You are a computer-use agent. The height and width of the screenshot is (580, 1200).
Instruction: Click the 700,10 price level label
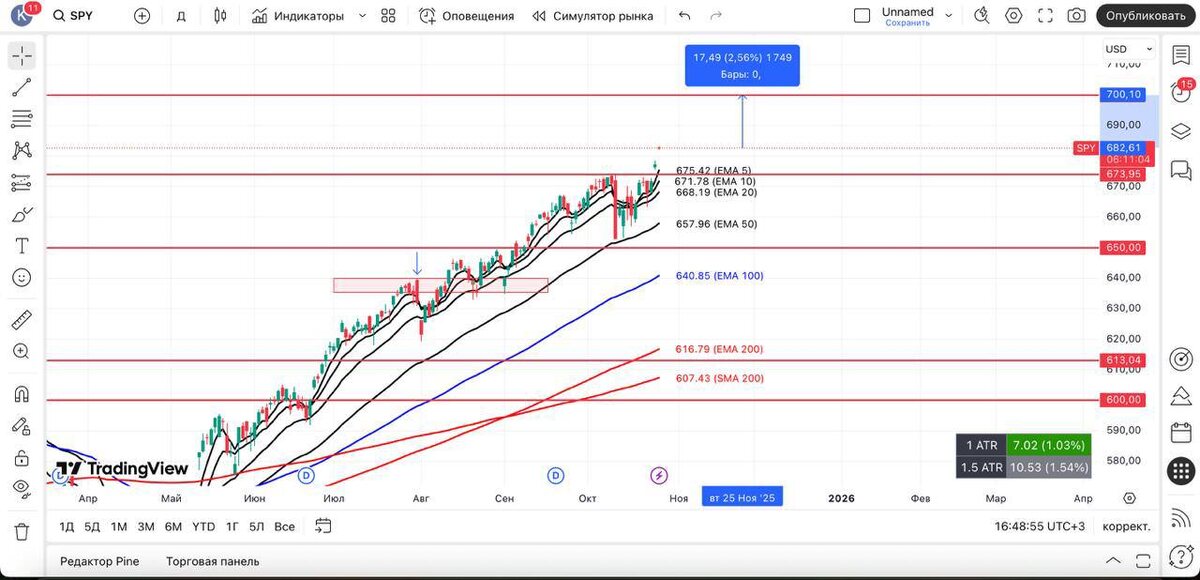point(1123,95)
